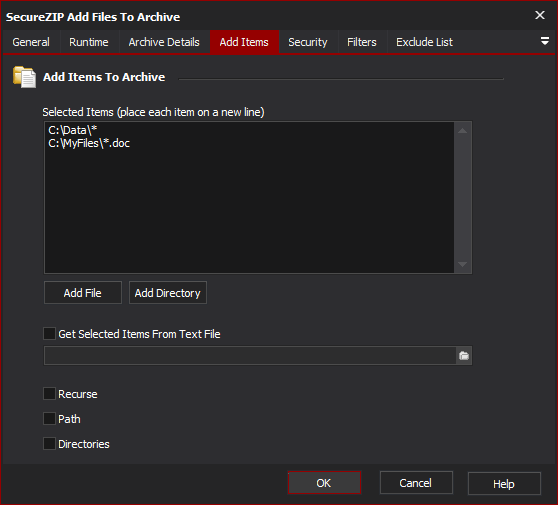Confirm with the OK button
The width and height of the screenshot is (558, 505).
pos(324,483)
